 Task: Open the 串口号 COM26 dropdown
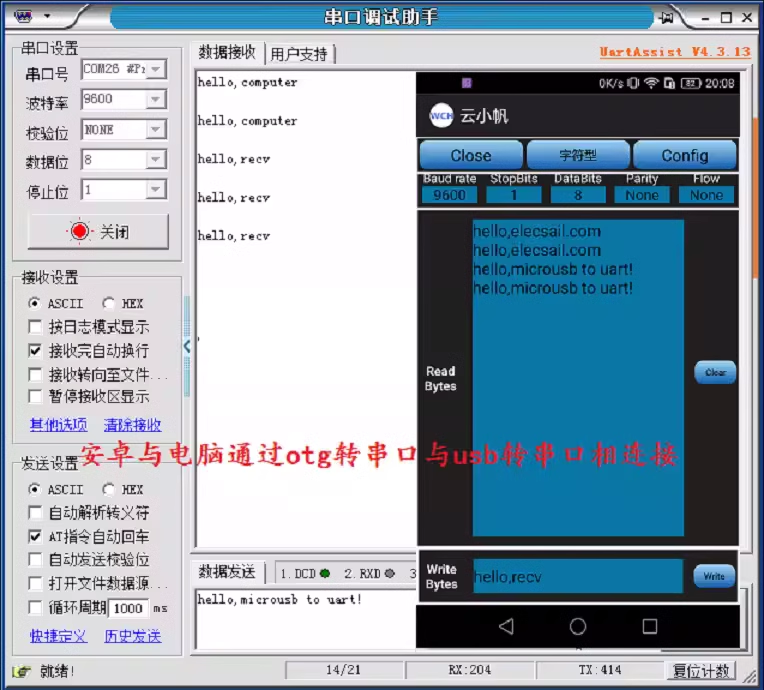click(x=156, y=69)
